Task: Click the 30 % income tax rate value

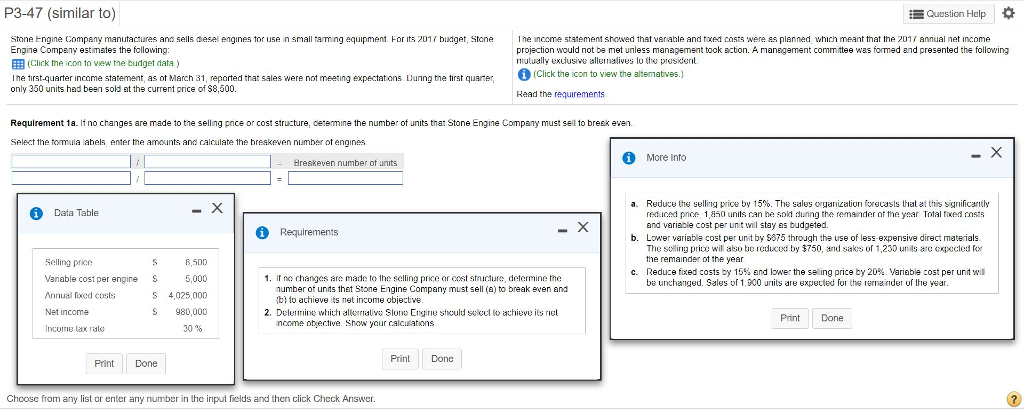Action: (x=193, y=329)
